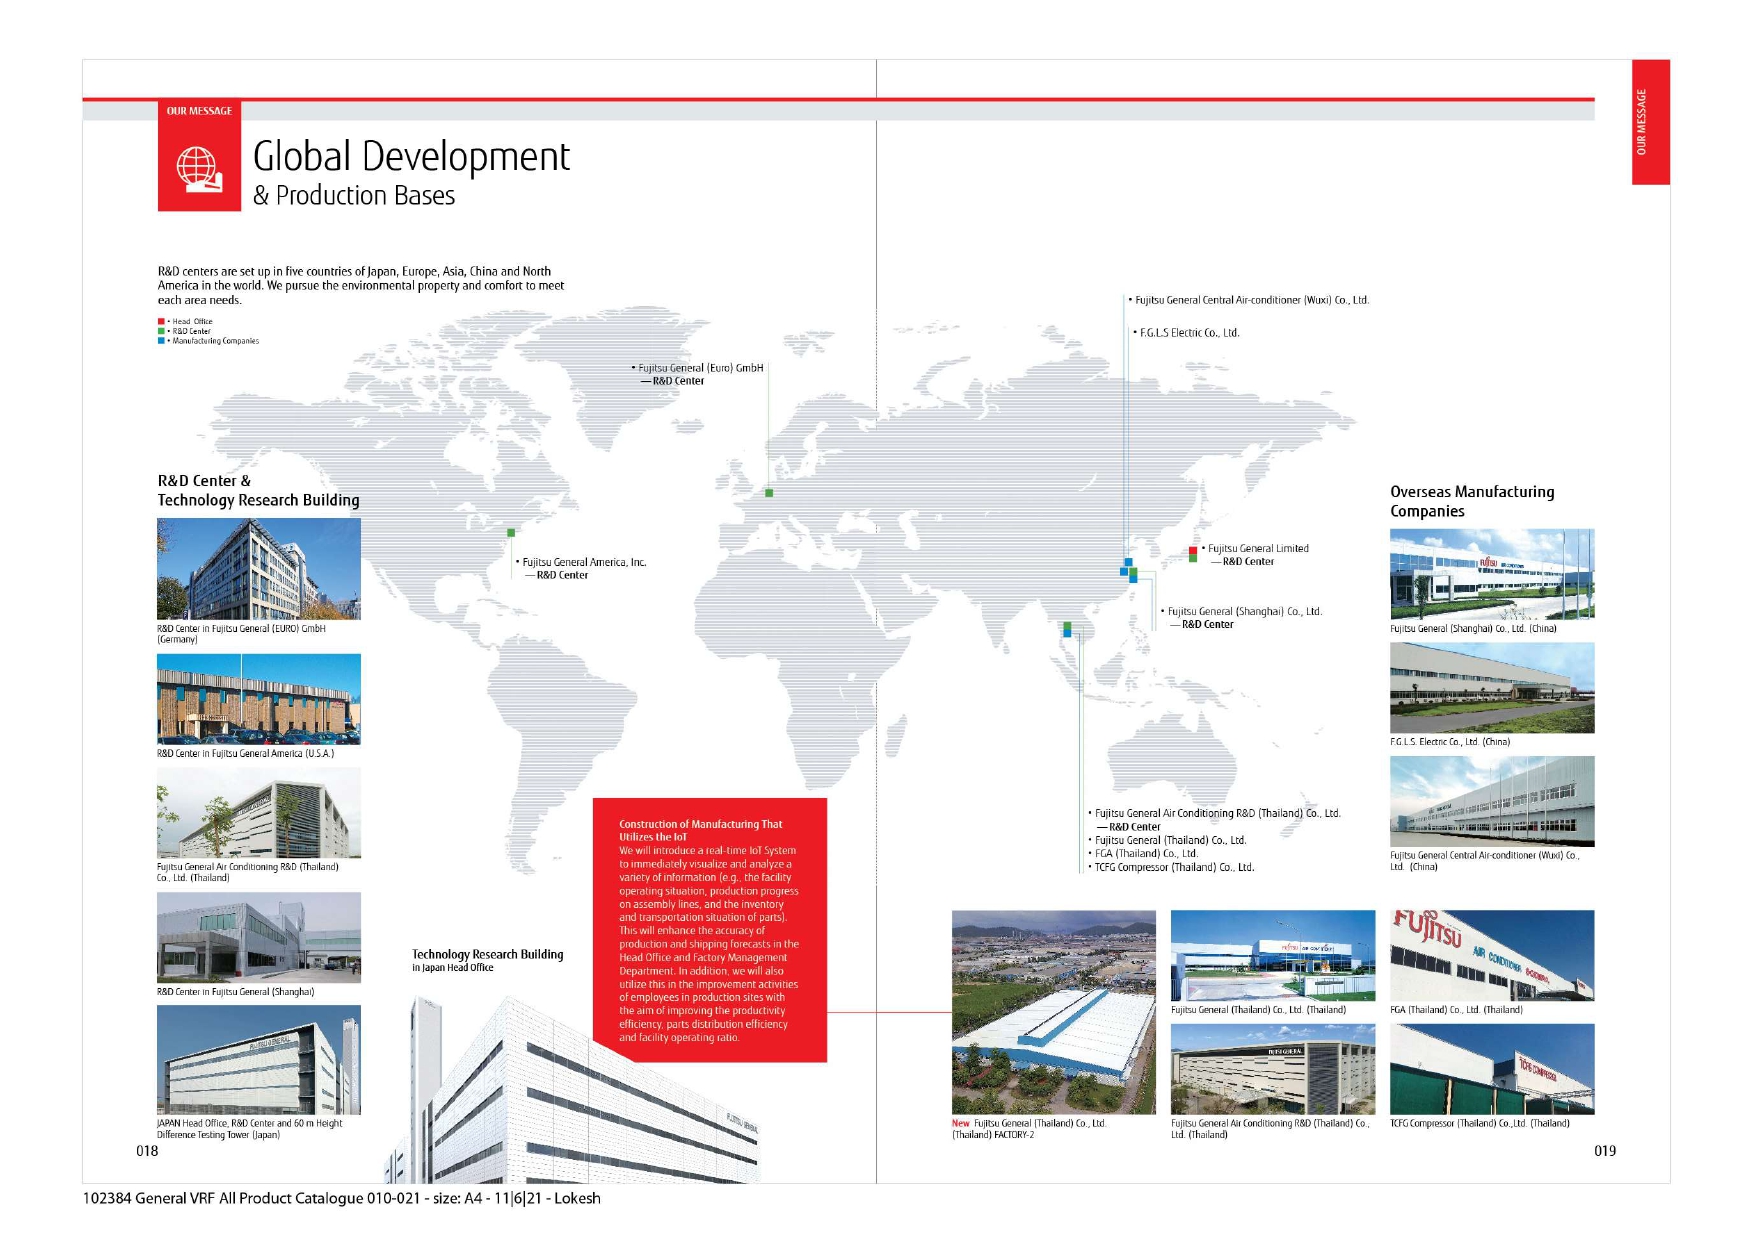Select the vertical red OUR MESSAGE side tab
The image size is (1755, 1241).
(1650, 122)
